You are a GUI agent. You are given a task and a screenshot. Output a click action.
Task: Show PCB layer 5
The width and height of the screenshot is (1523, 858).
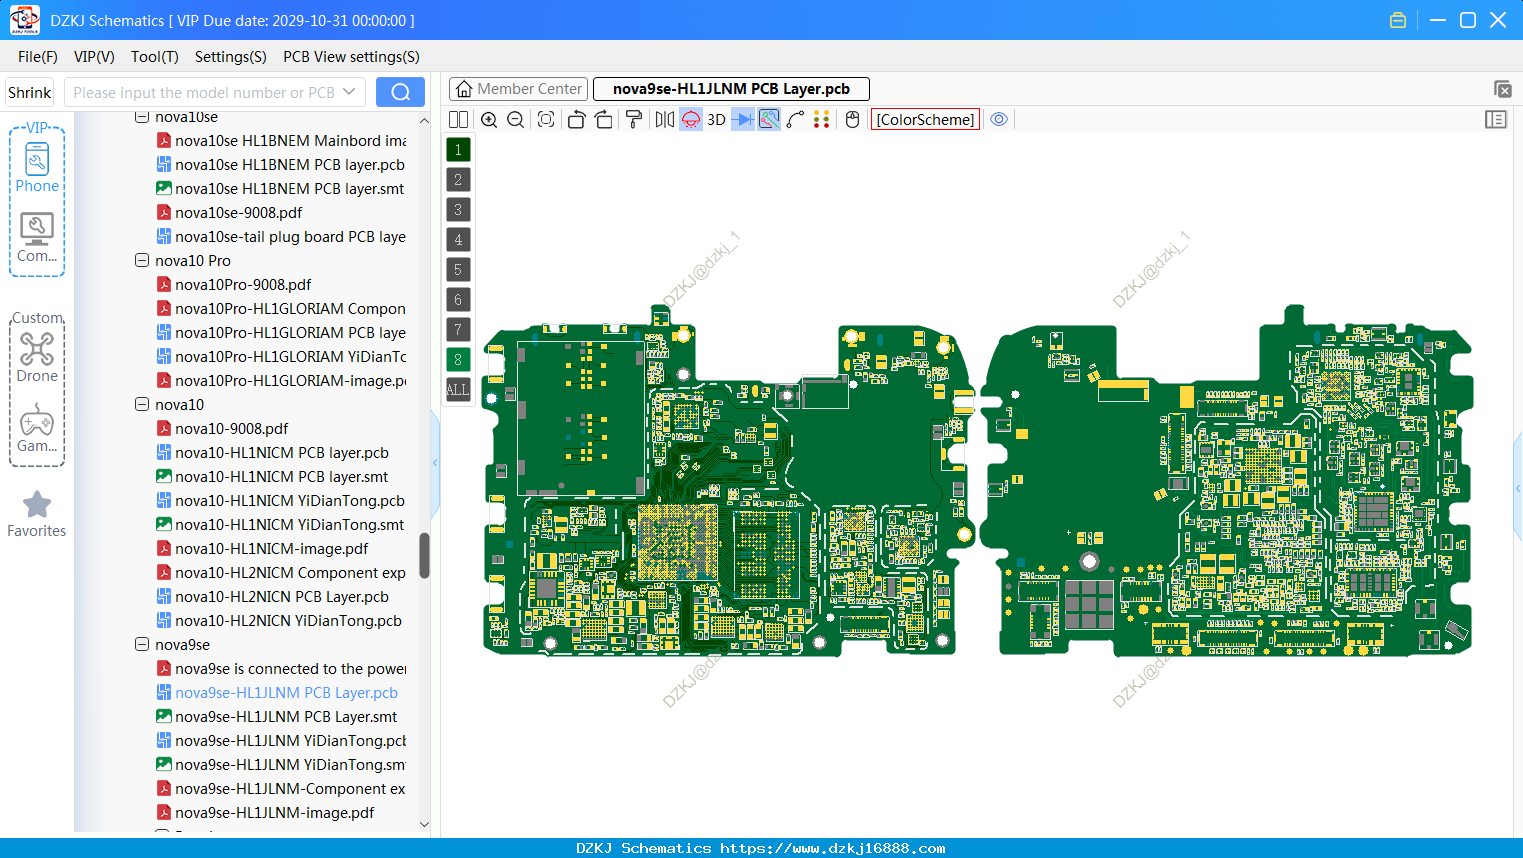coord(458,270)
